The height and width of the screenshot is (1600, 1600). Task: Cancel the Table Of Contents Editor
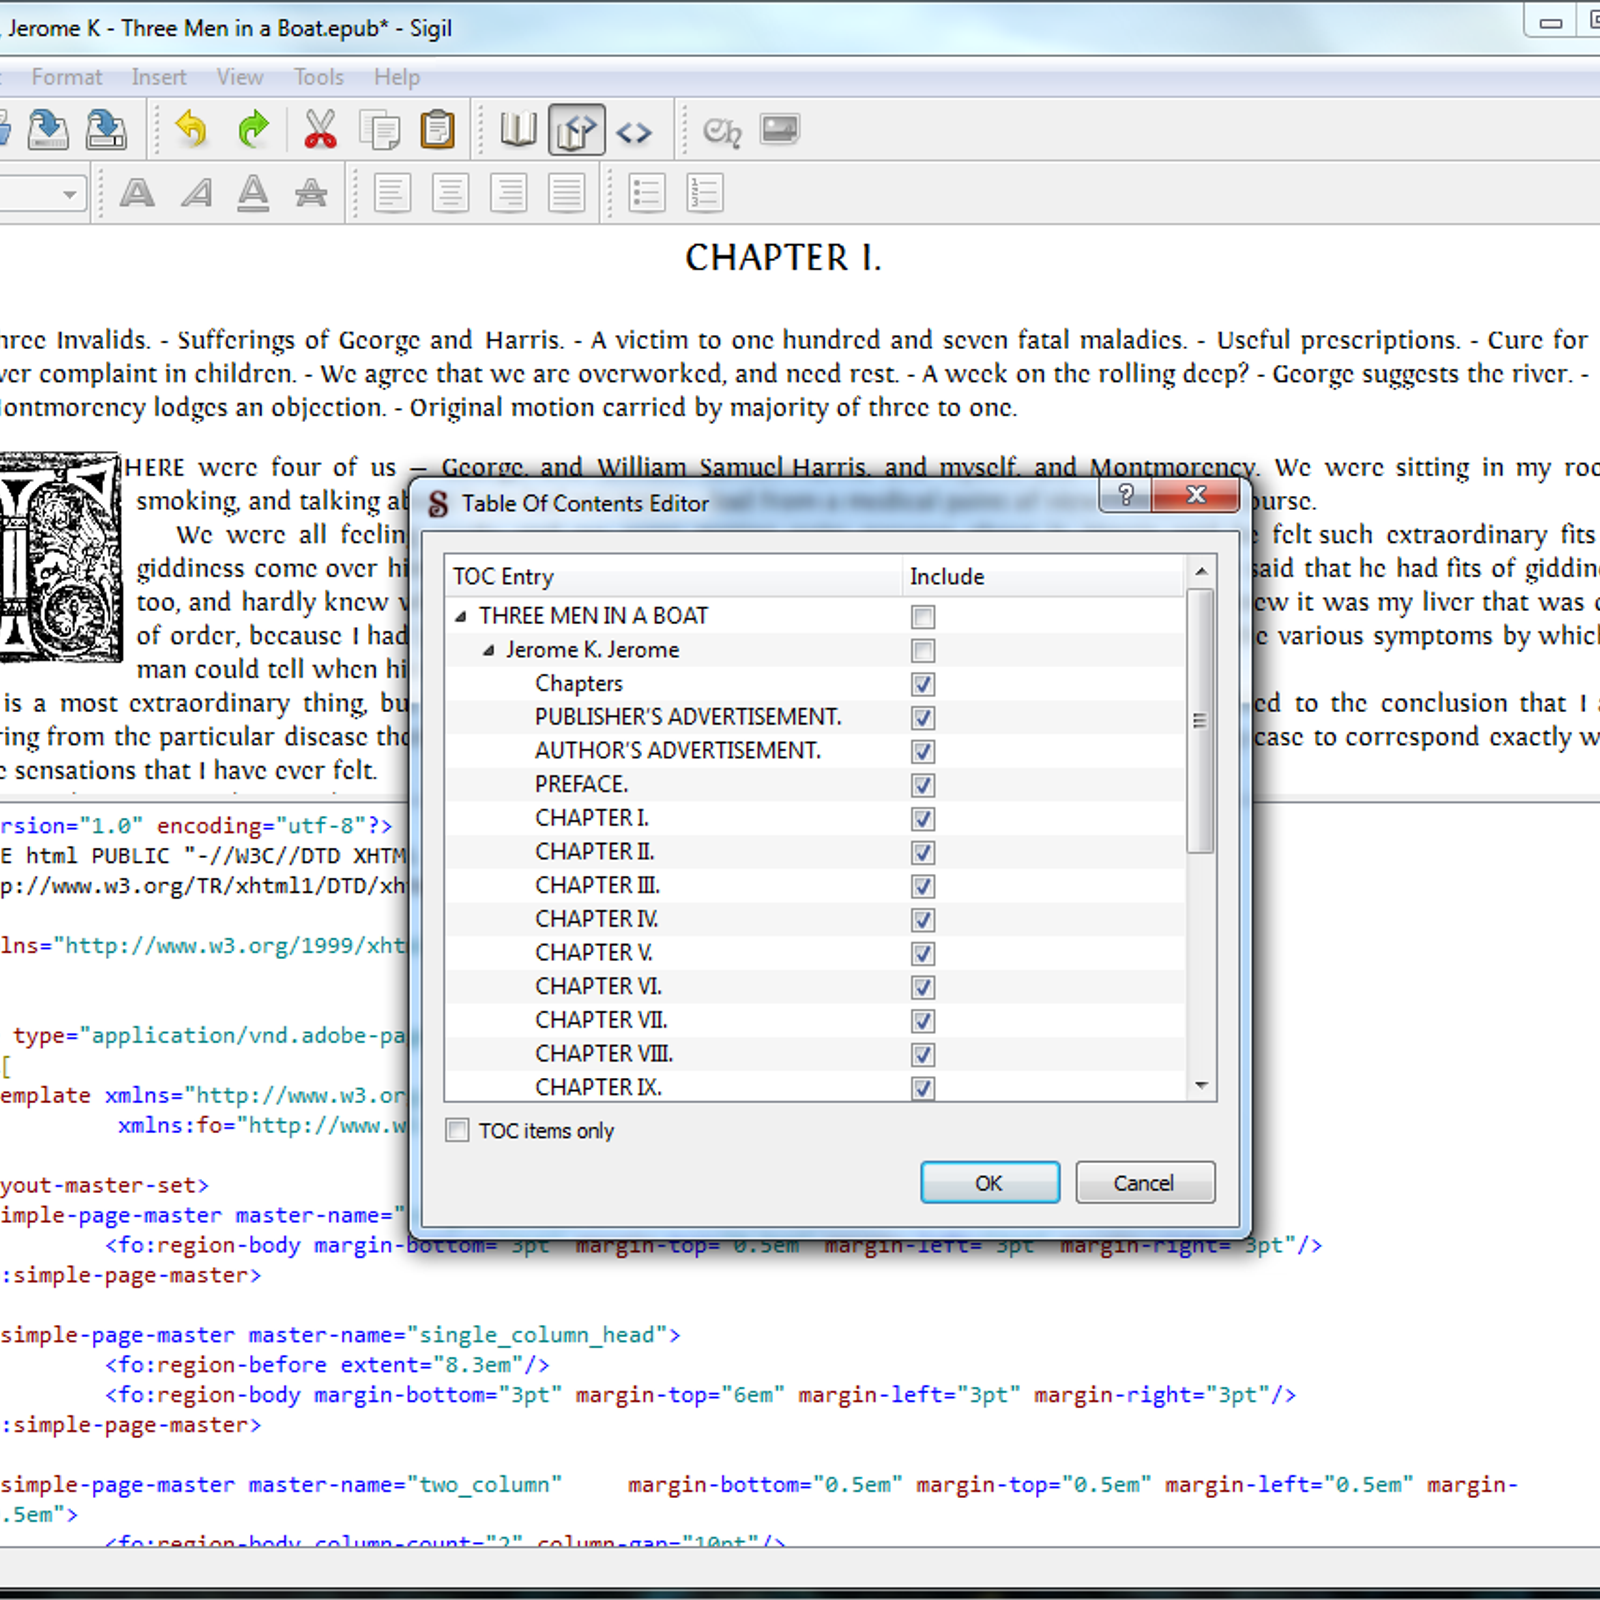1145,1183
